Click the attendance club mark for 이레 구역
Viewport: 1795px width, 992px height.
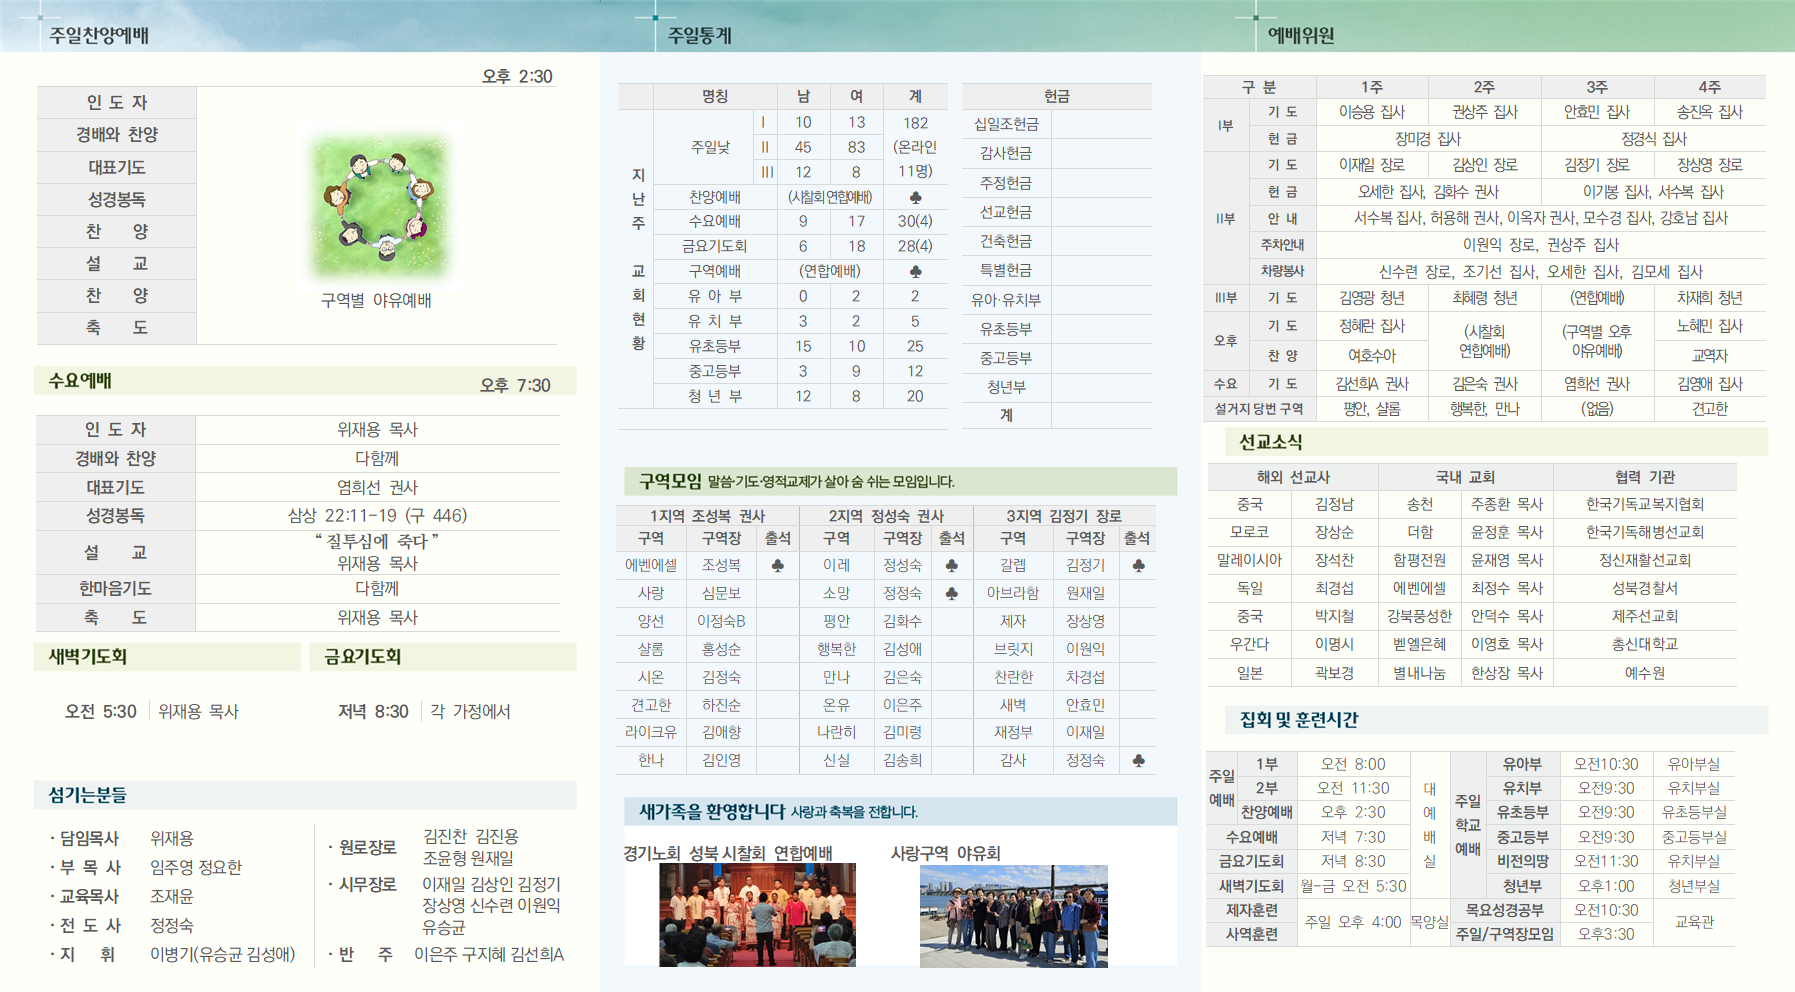(951, 565)
